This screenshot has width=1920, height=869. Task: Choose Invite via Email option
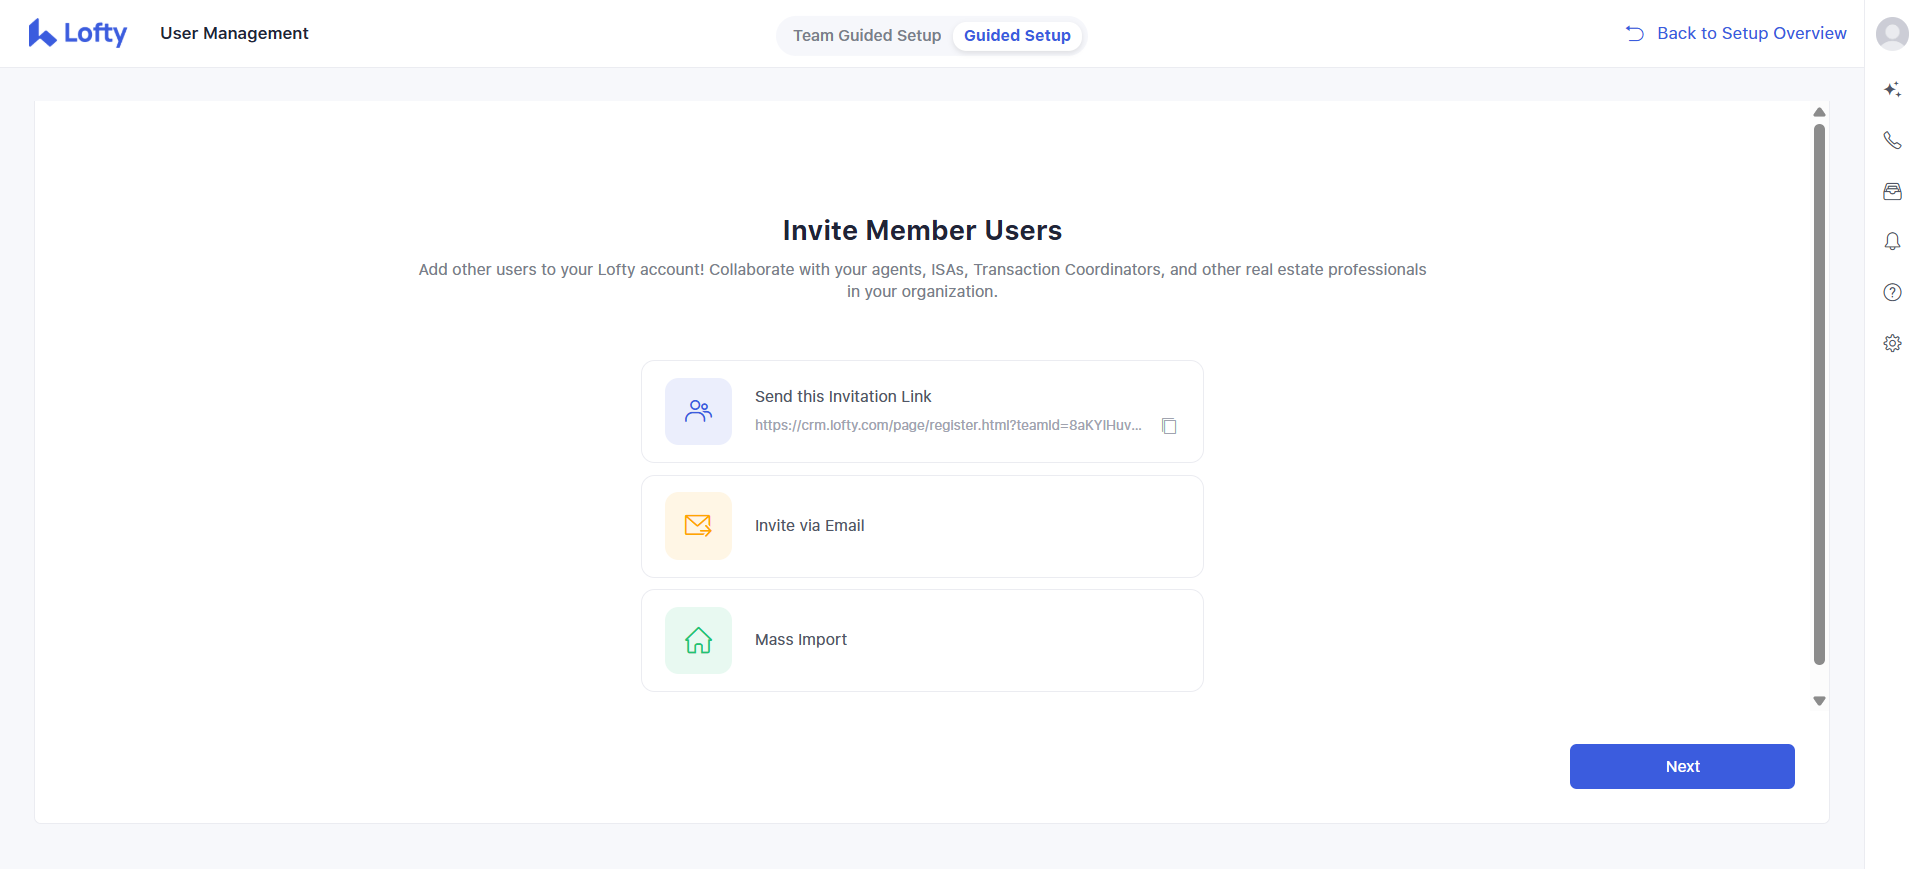(x=809, y=526)
